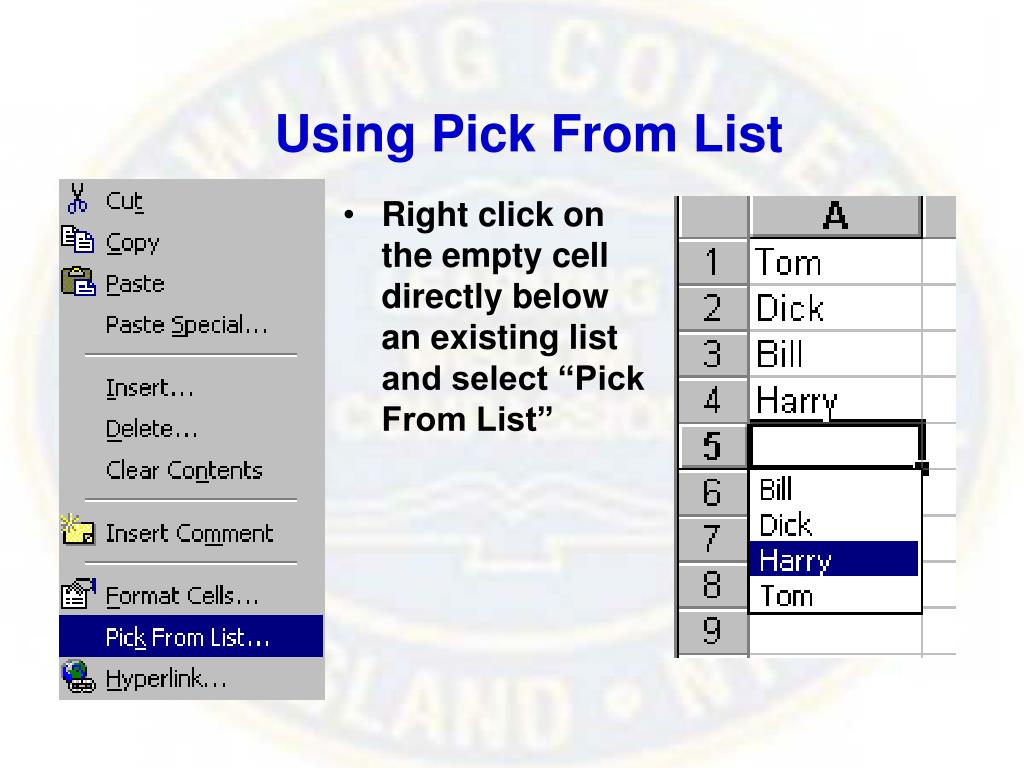
Task: Select row 9 header
Action: click(712, 631)
